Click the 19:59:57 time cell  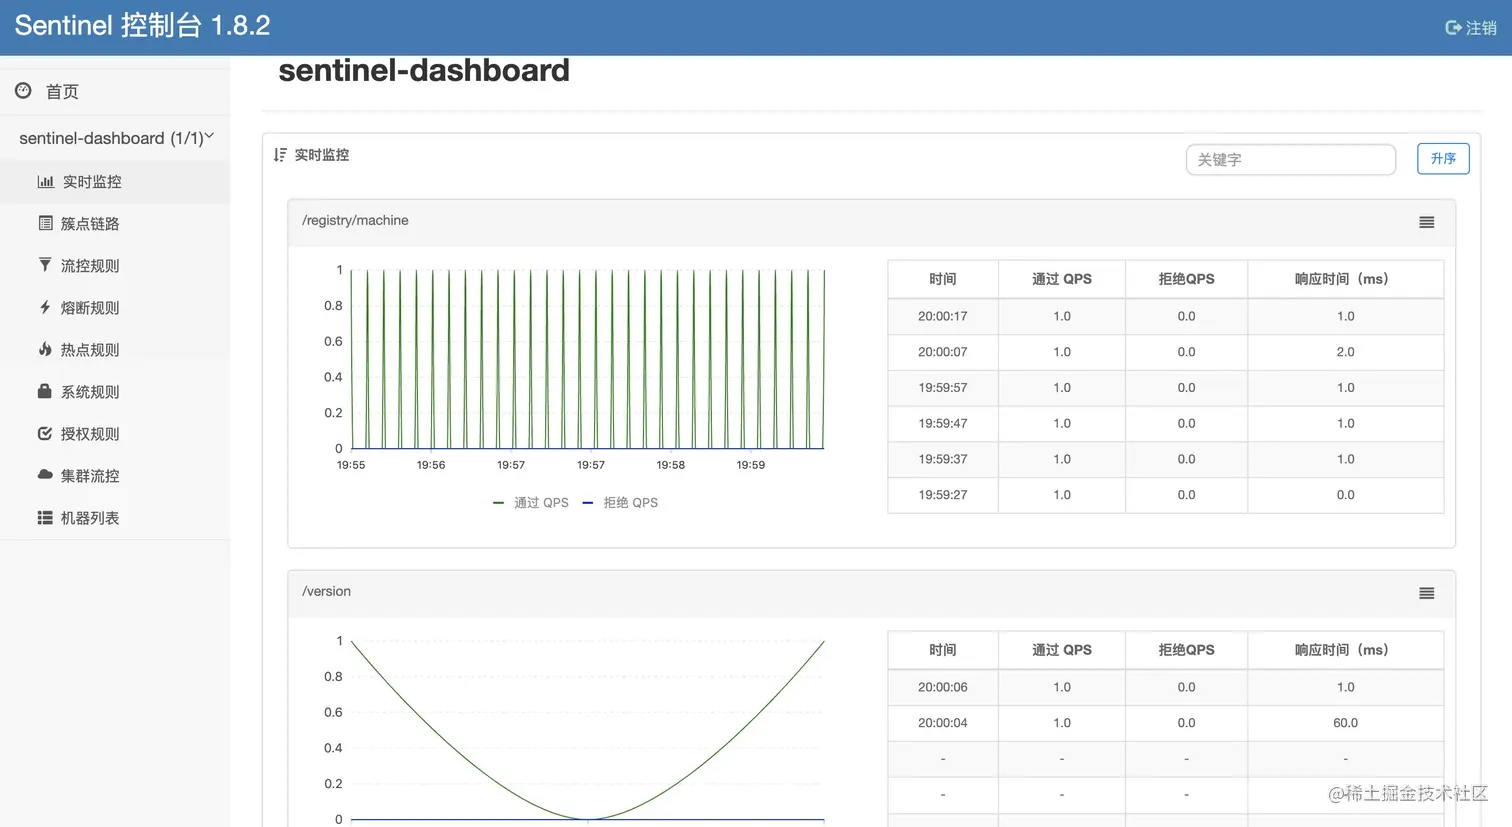tap(943, 388)
